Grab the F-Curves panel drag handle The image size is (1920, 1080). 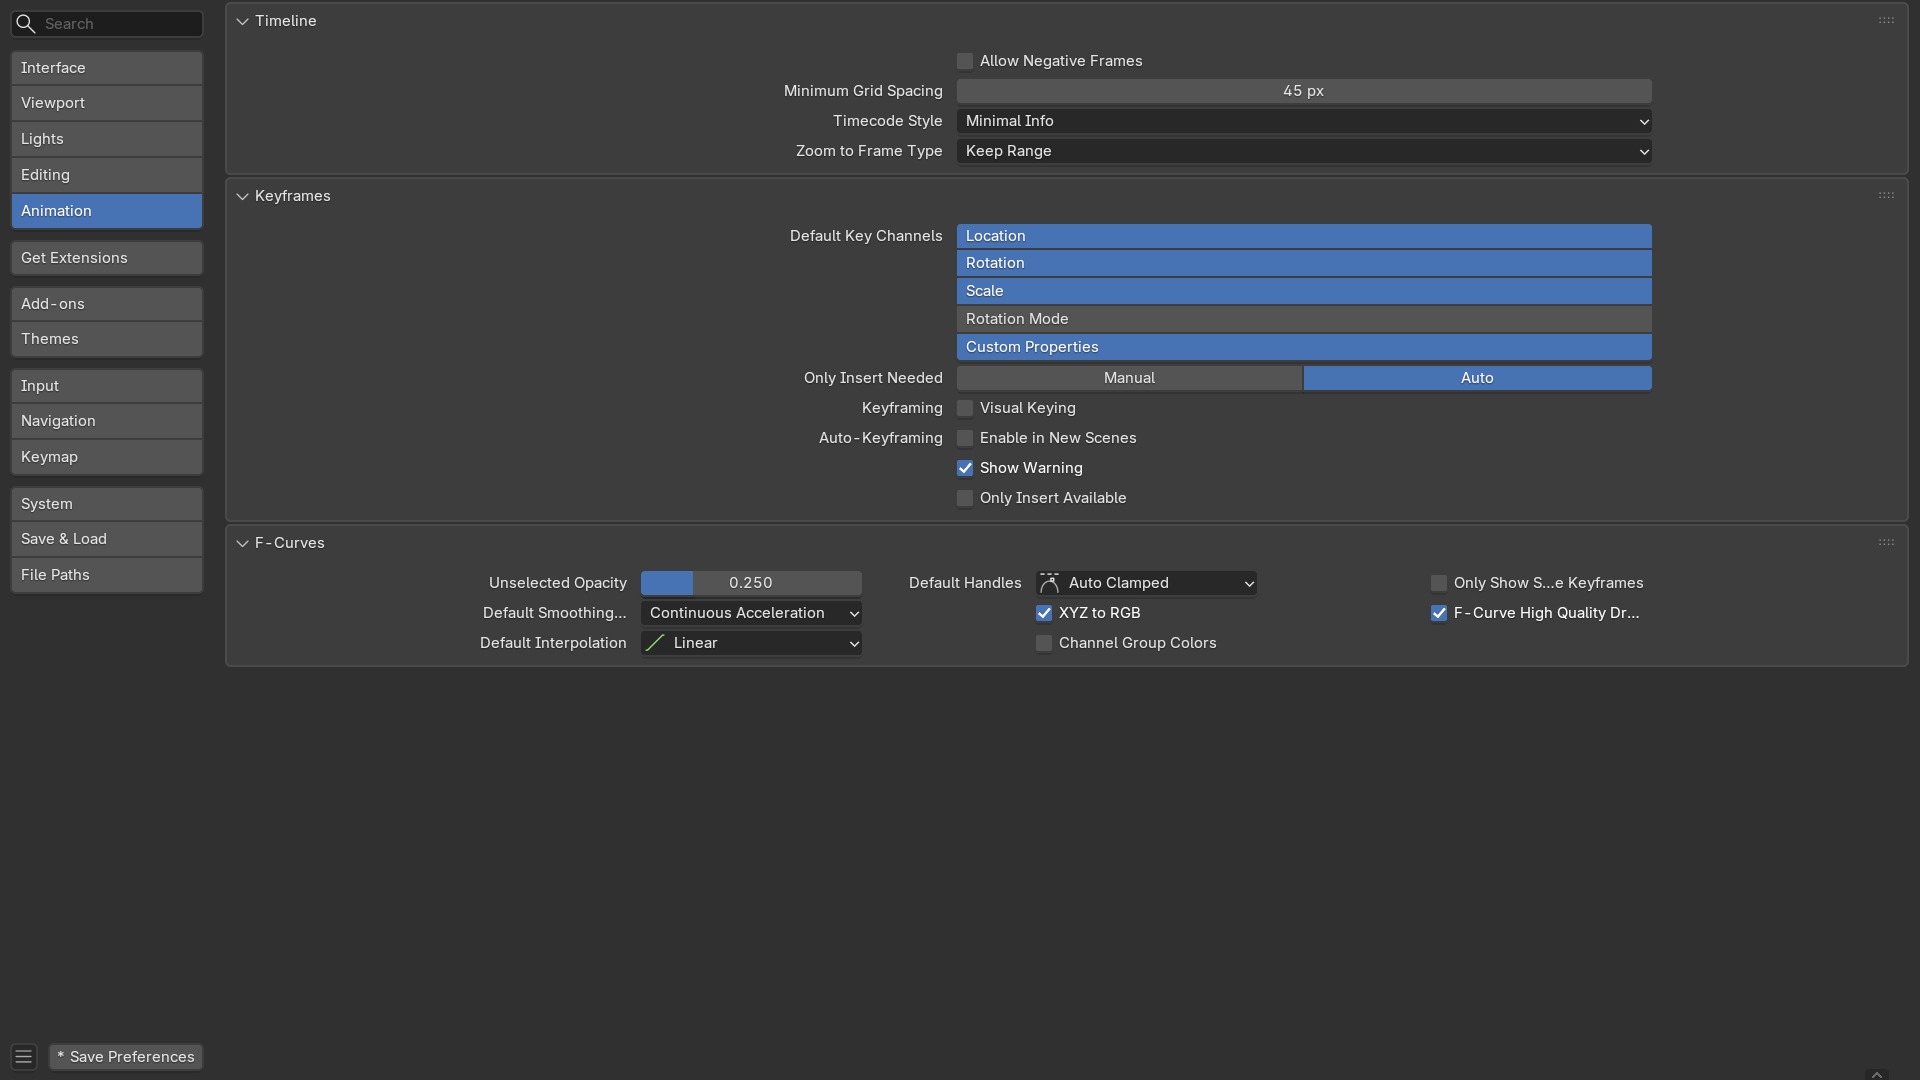pyautogui.click(x=1886, y=542)
